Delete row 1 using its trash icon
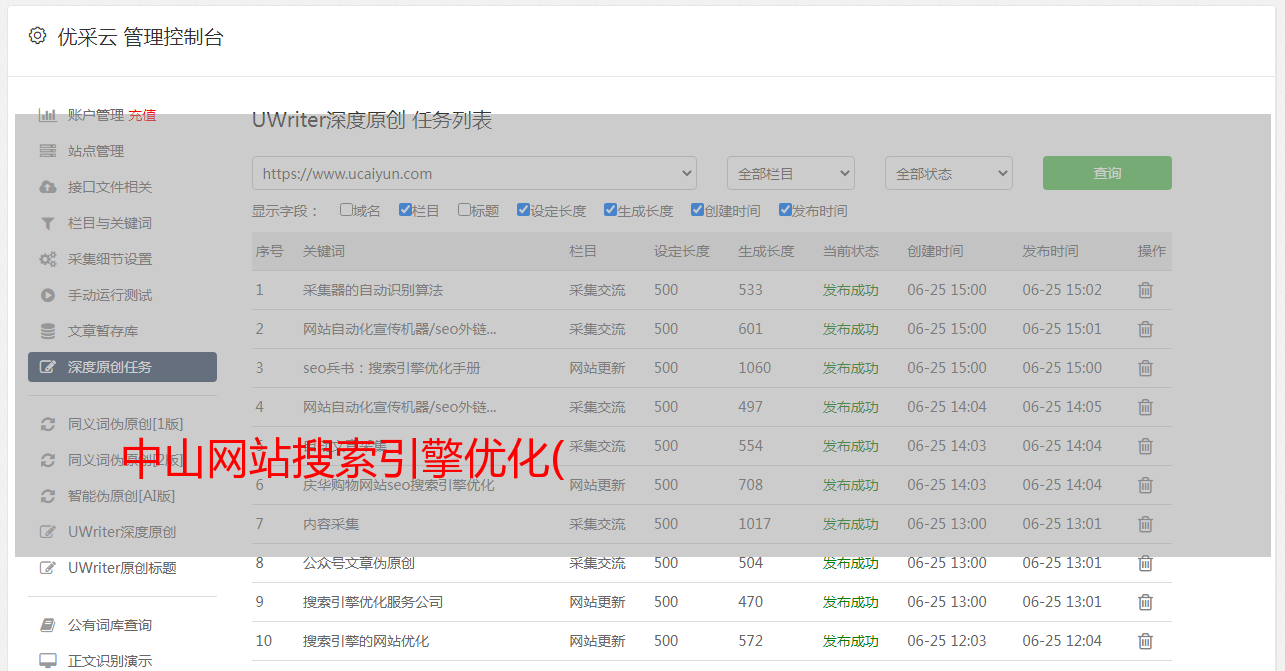The image size is (1285, 671). 1145,290
